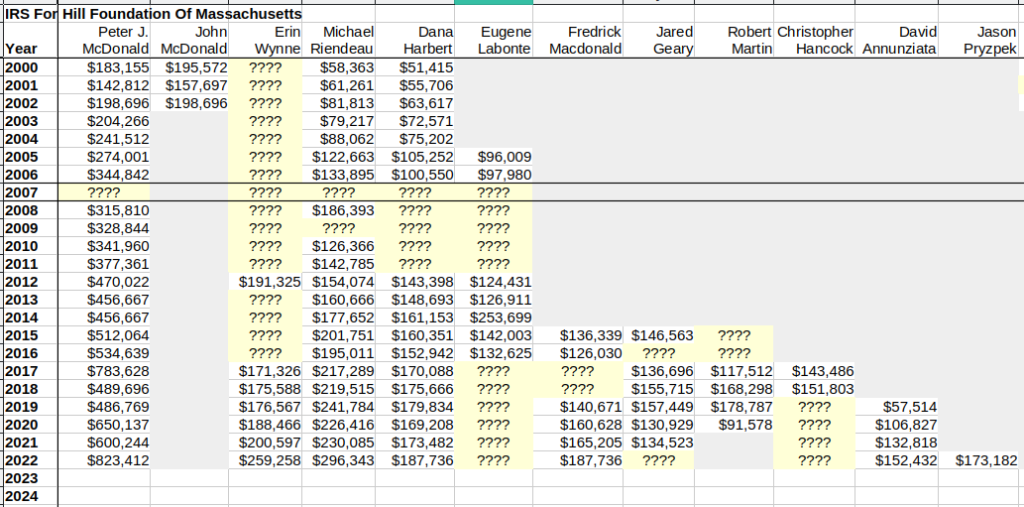
Task: Select Robert Martin's $91,578 cell
Action: tap(736, 425)
